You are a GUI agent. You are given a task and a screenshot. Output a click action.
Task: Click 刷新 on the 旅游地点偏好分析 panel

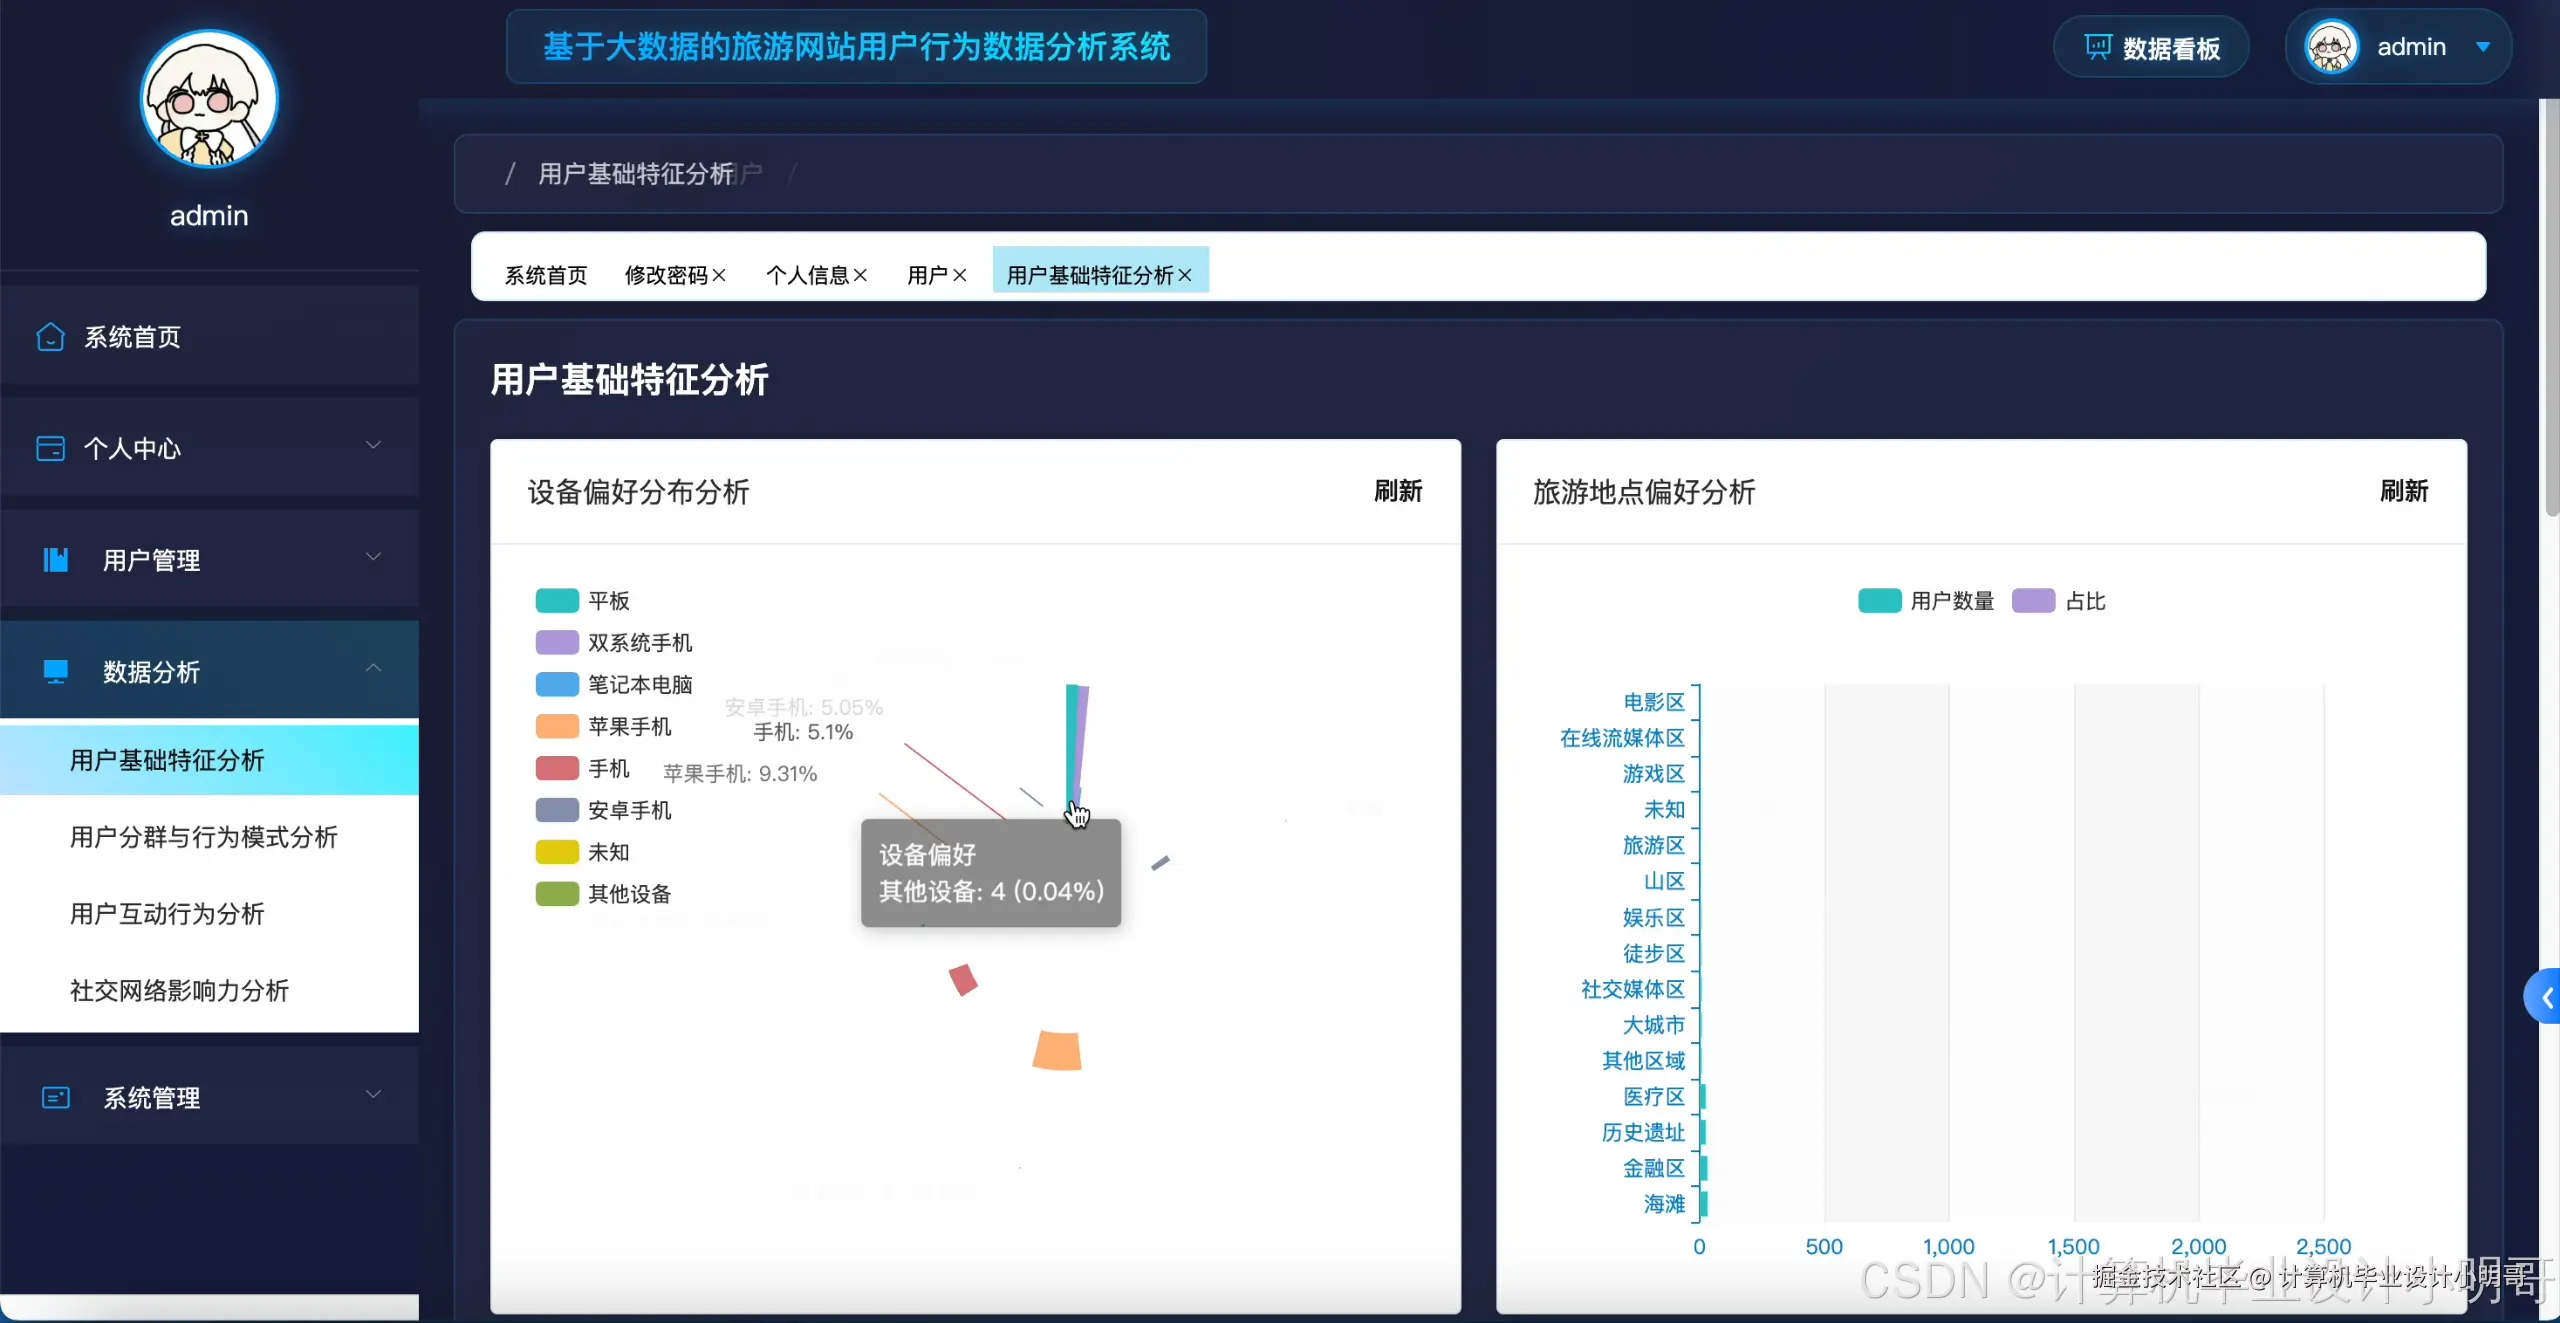tap(2404, 491)
